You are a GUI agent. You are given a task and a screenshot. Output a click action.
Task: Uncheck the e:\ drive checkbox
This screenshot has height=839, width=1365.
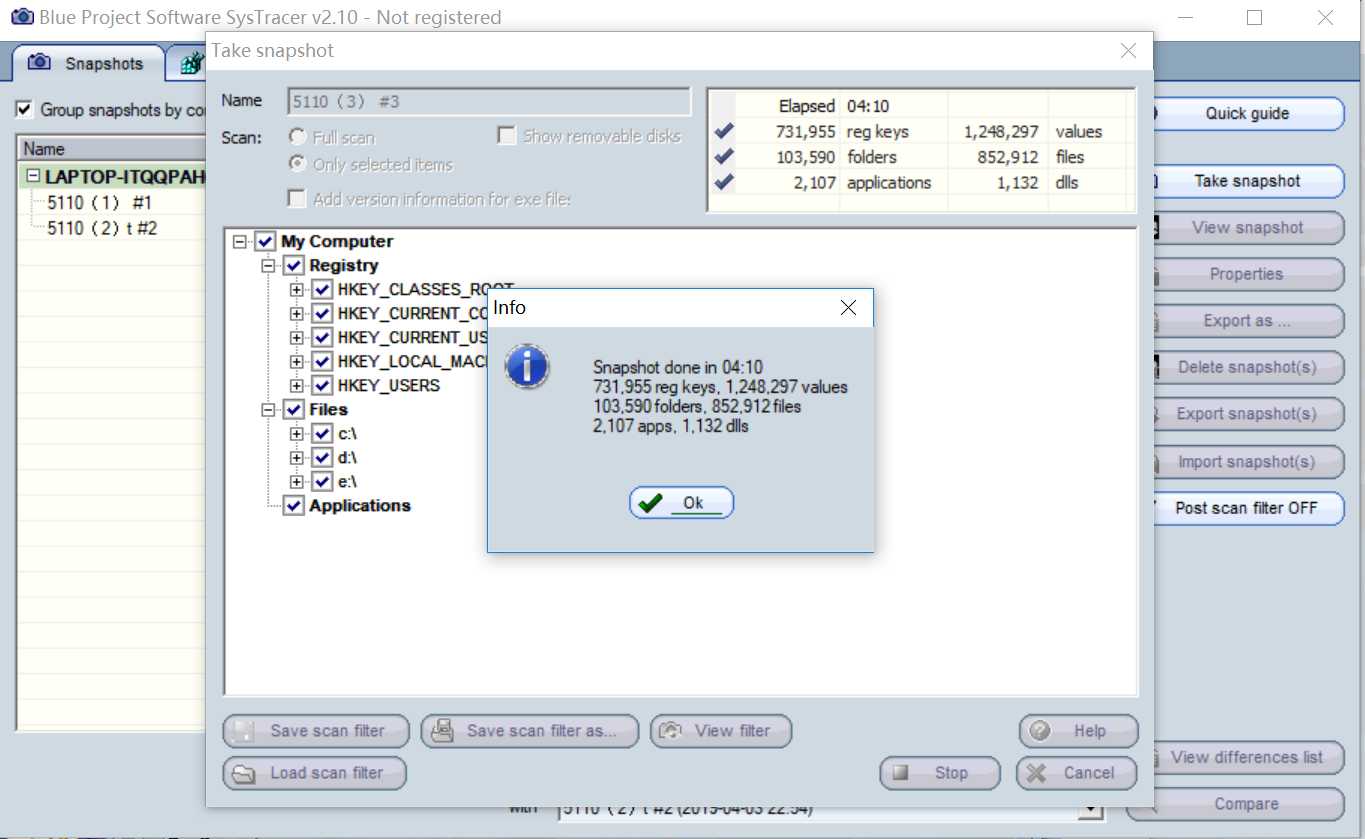click(322, 481)
